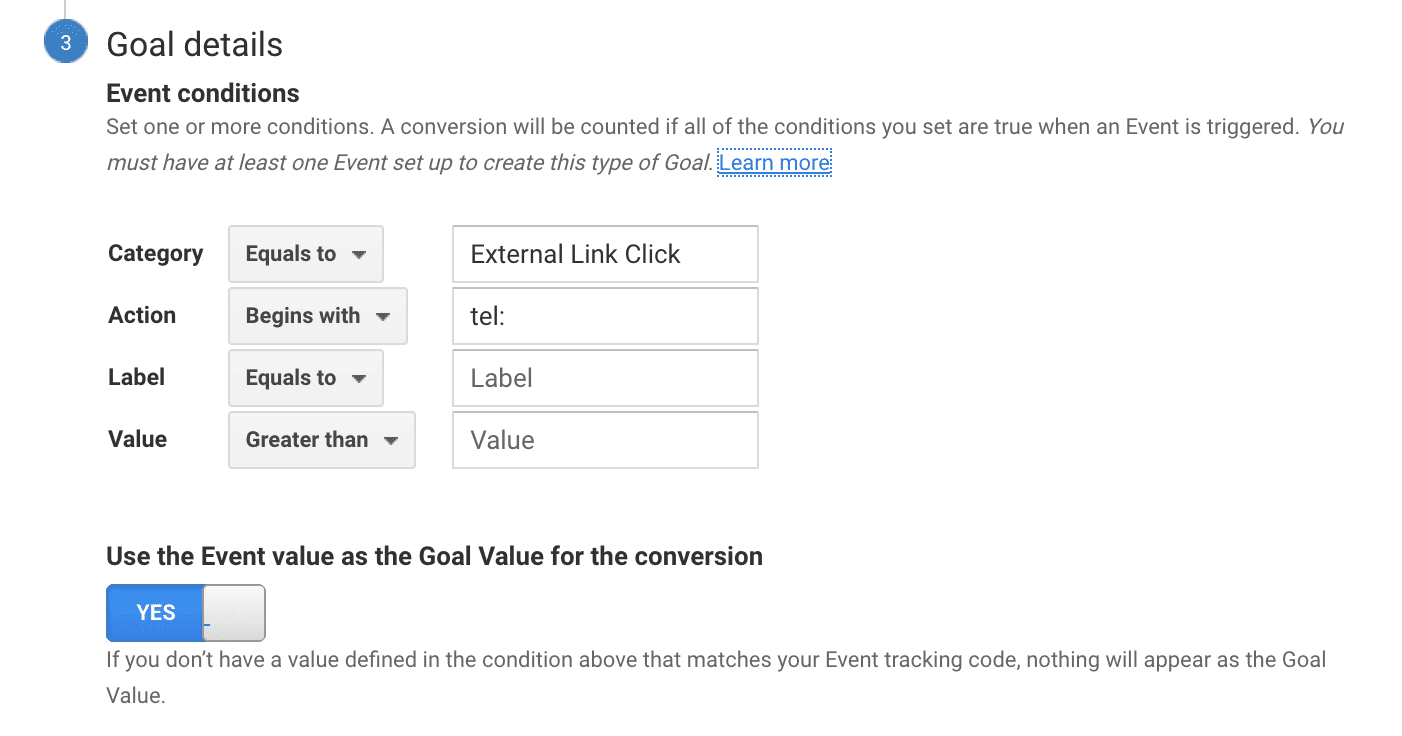Click the Goal Value help text below toggle

pyautogui.click(x=716, y=678)
